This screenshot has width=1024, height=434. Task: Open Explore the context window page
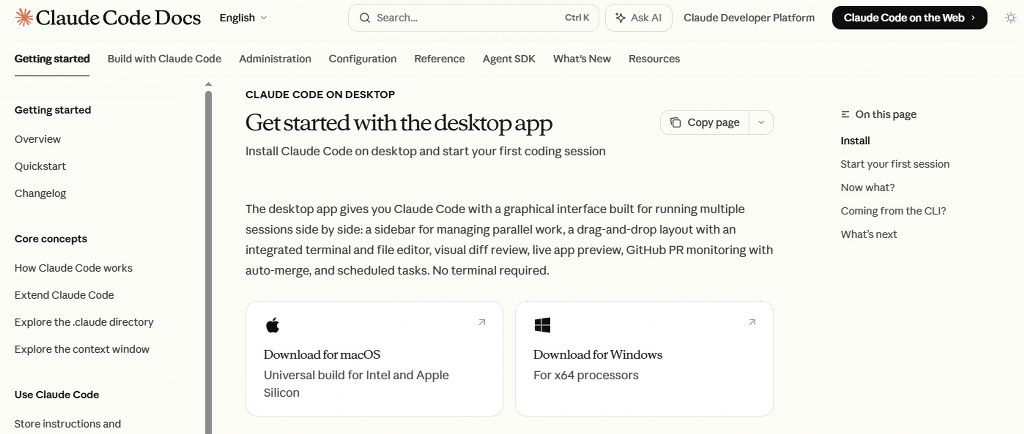pos(82,349)
